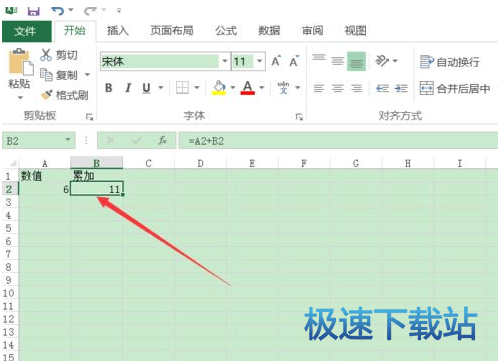Apply yellow fill color bucket
This screenshot has width=498, height=361.
point(219,88)
